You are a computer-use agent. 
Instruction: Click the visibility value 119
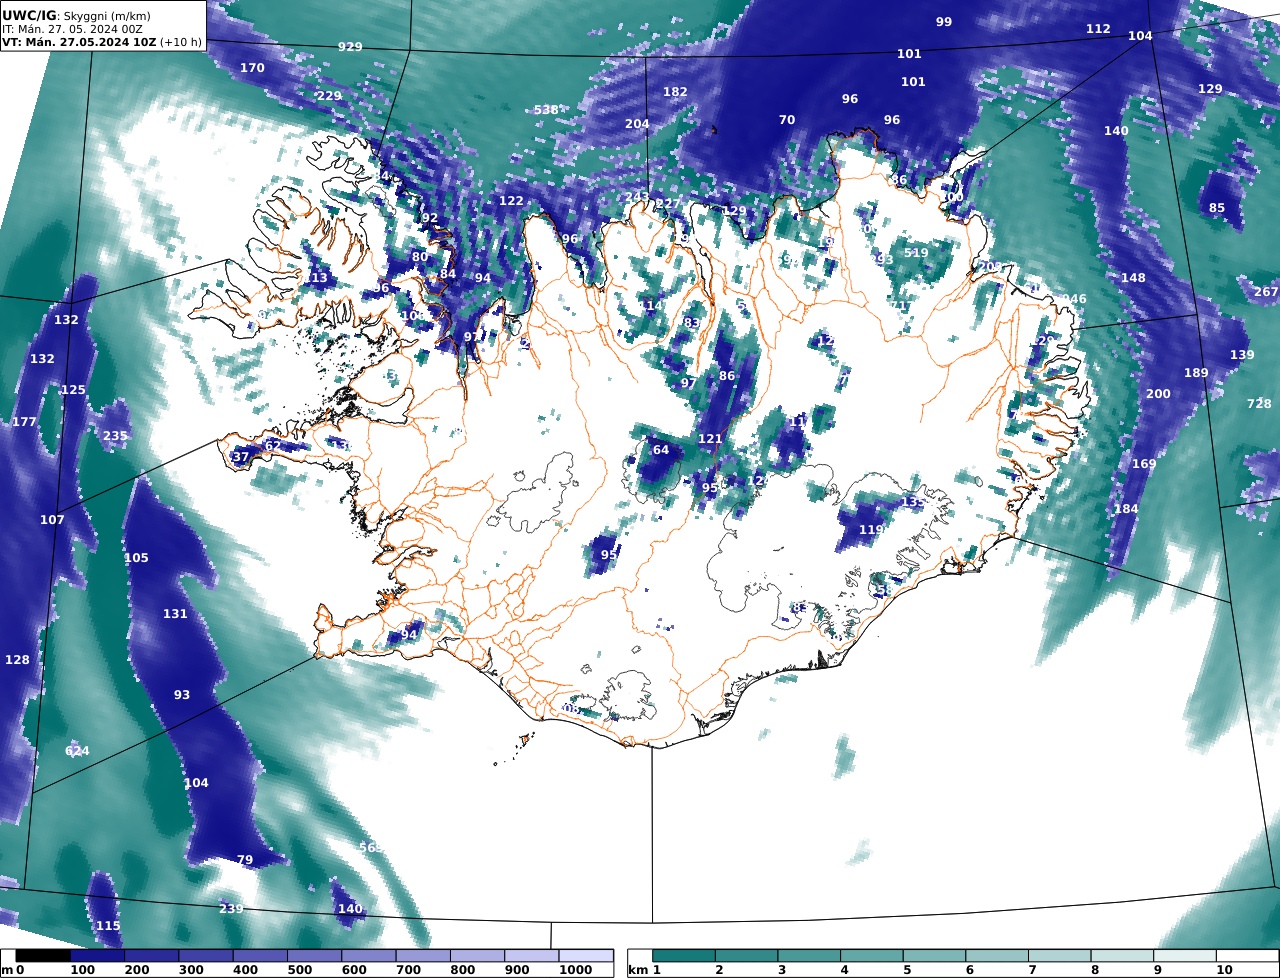(x=871, y=530)
